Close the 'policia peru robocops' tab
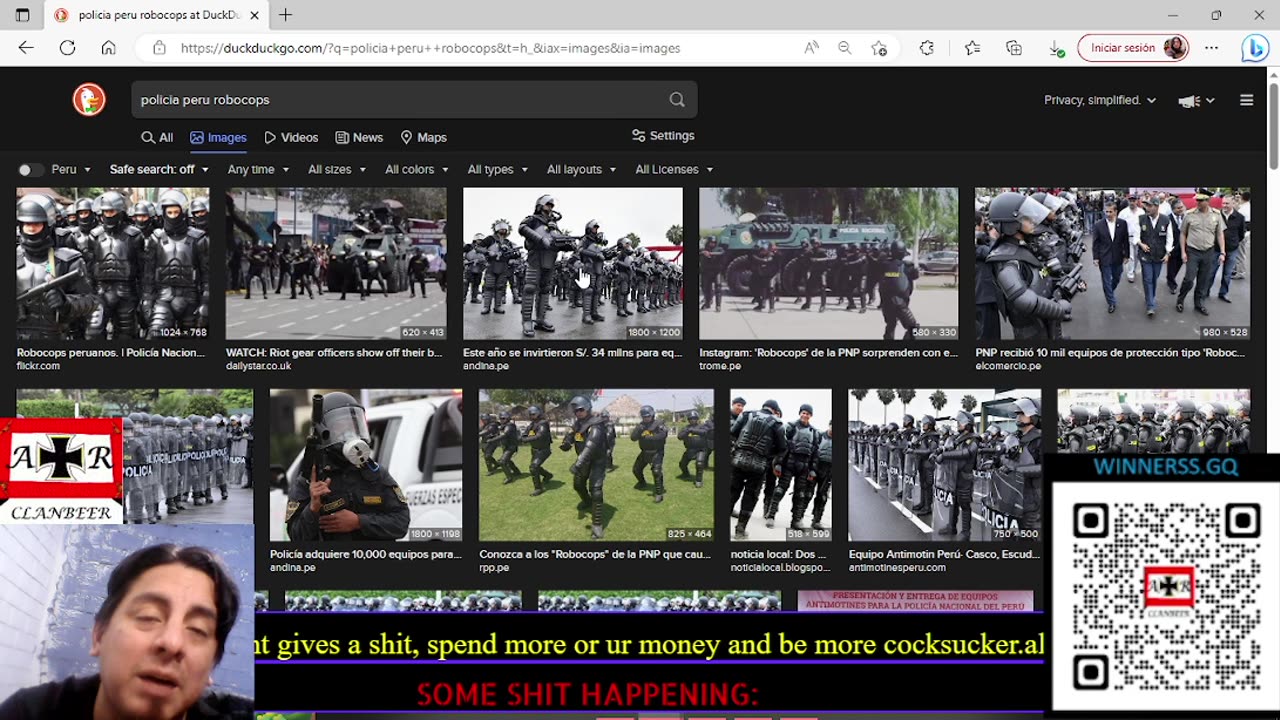1280x720 pixels. pyautogui.click(x=255, y=15)
